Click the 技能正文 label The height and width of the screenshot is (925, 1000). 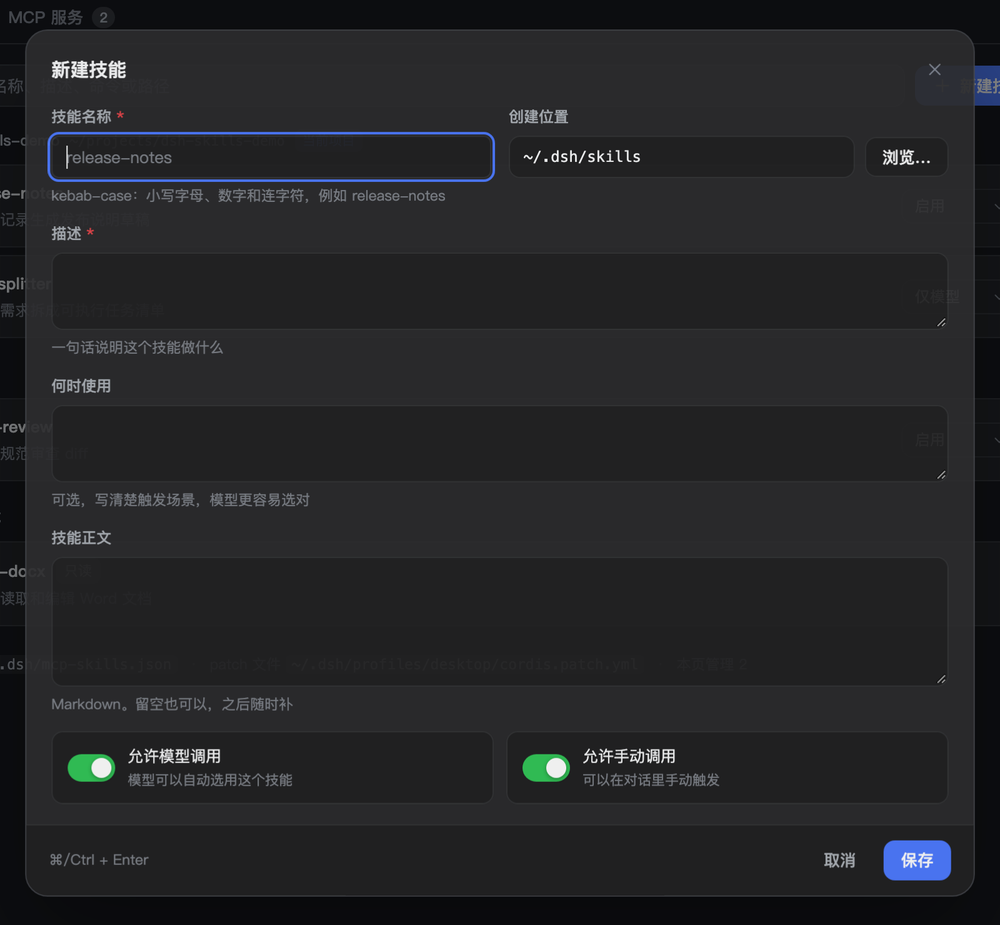(81, 538)
